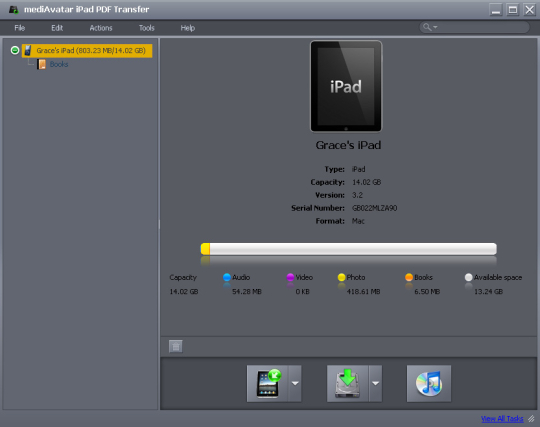Click the white Available space legend dot

pos(468,277)
